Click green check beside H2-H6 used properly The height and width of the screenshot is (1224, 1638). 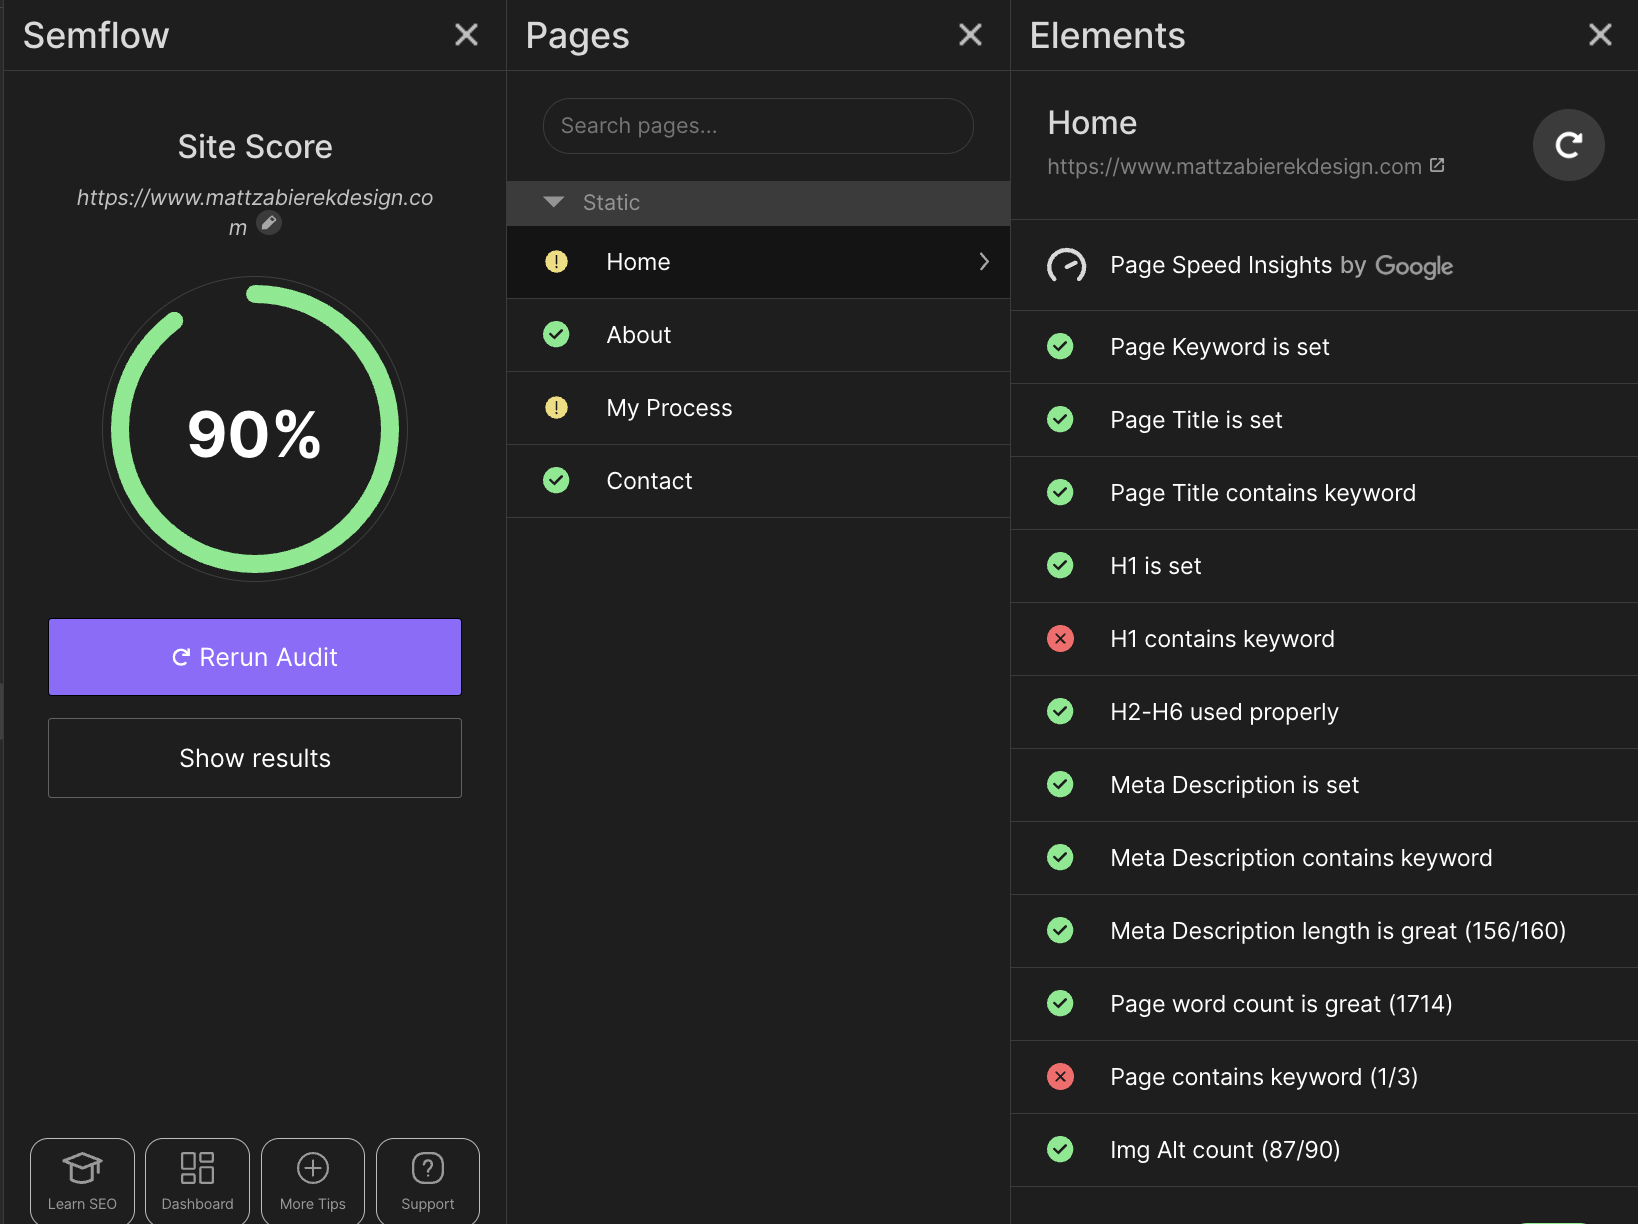[x=1060, y=712]
